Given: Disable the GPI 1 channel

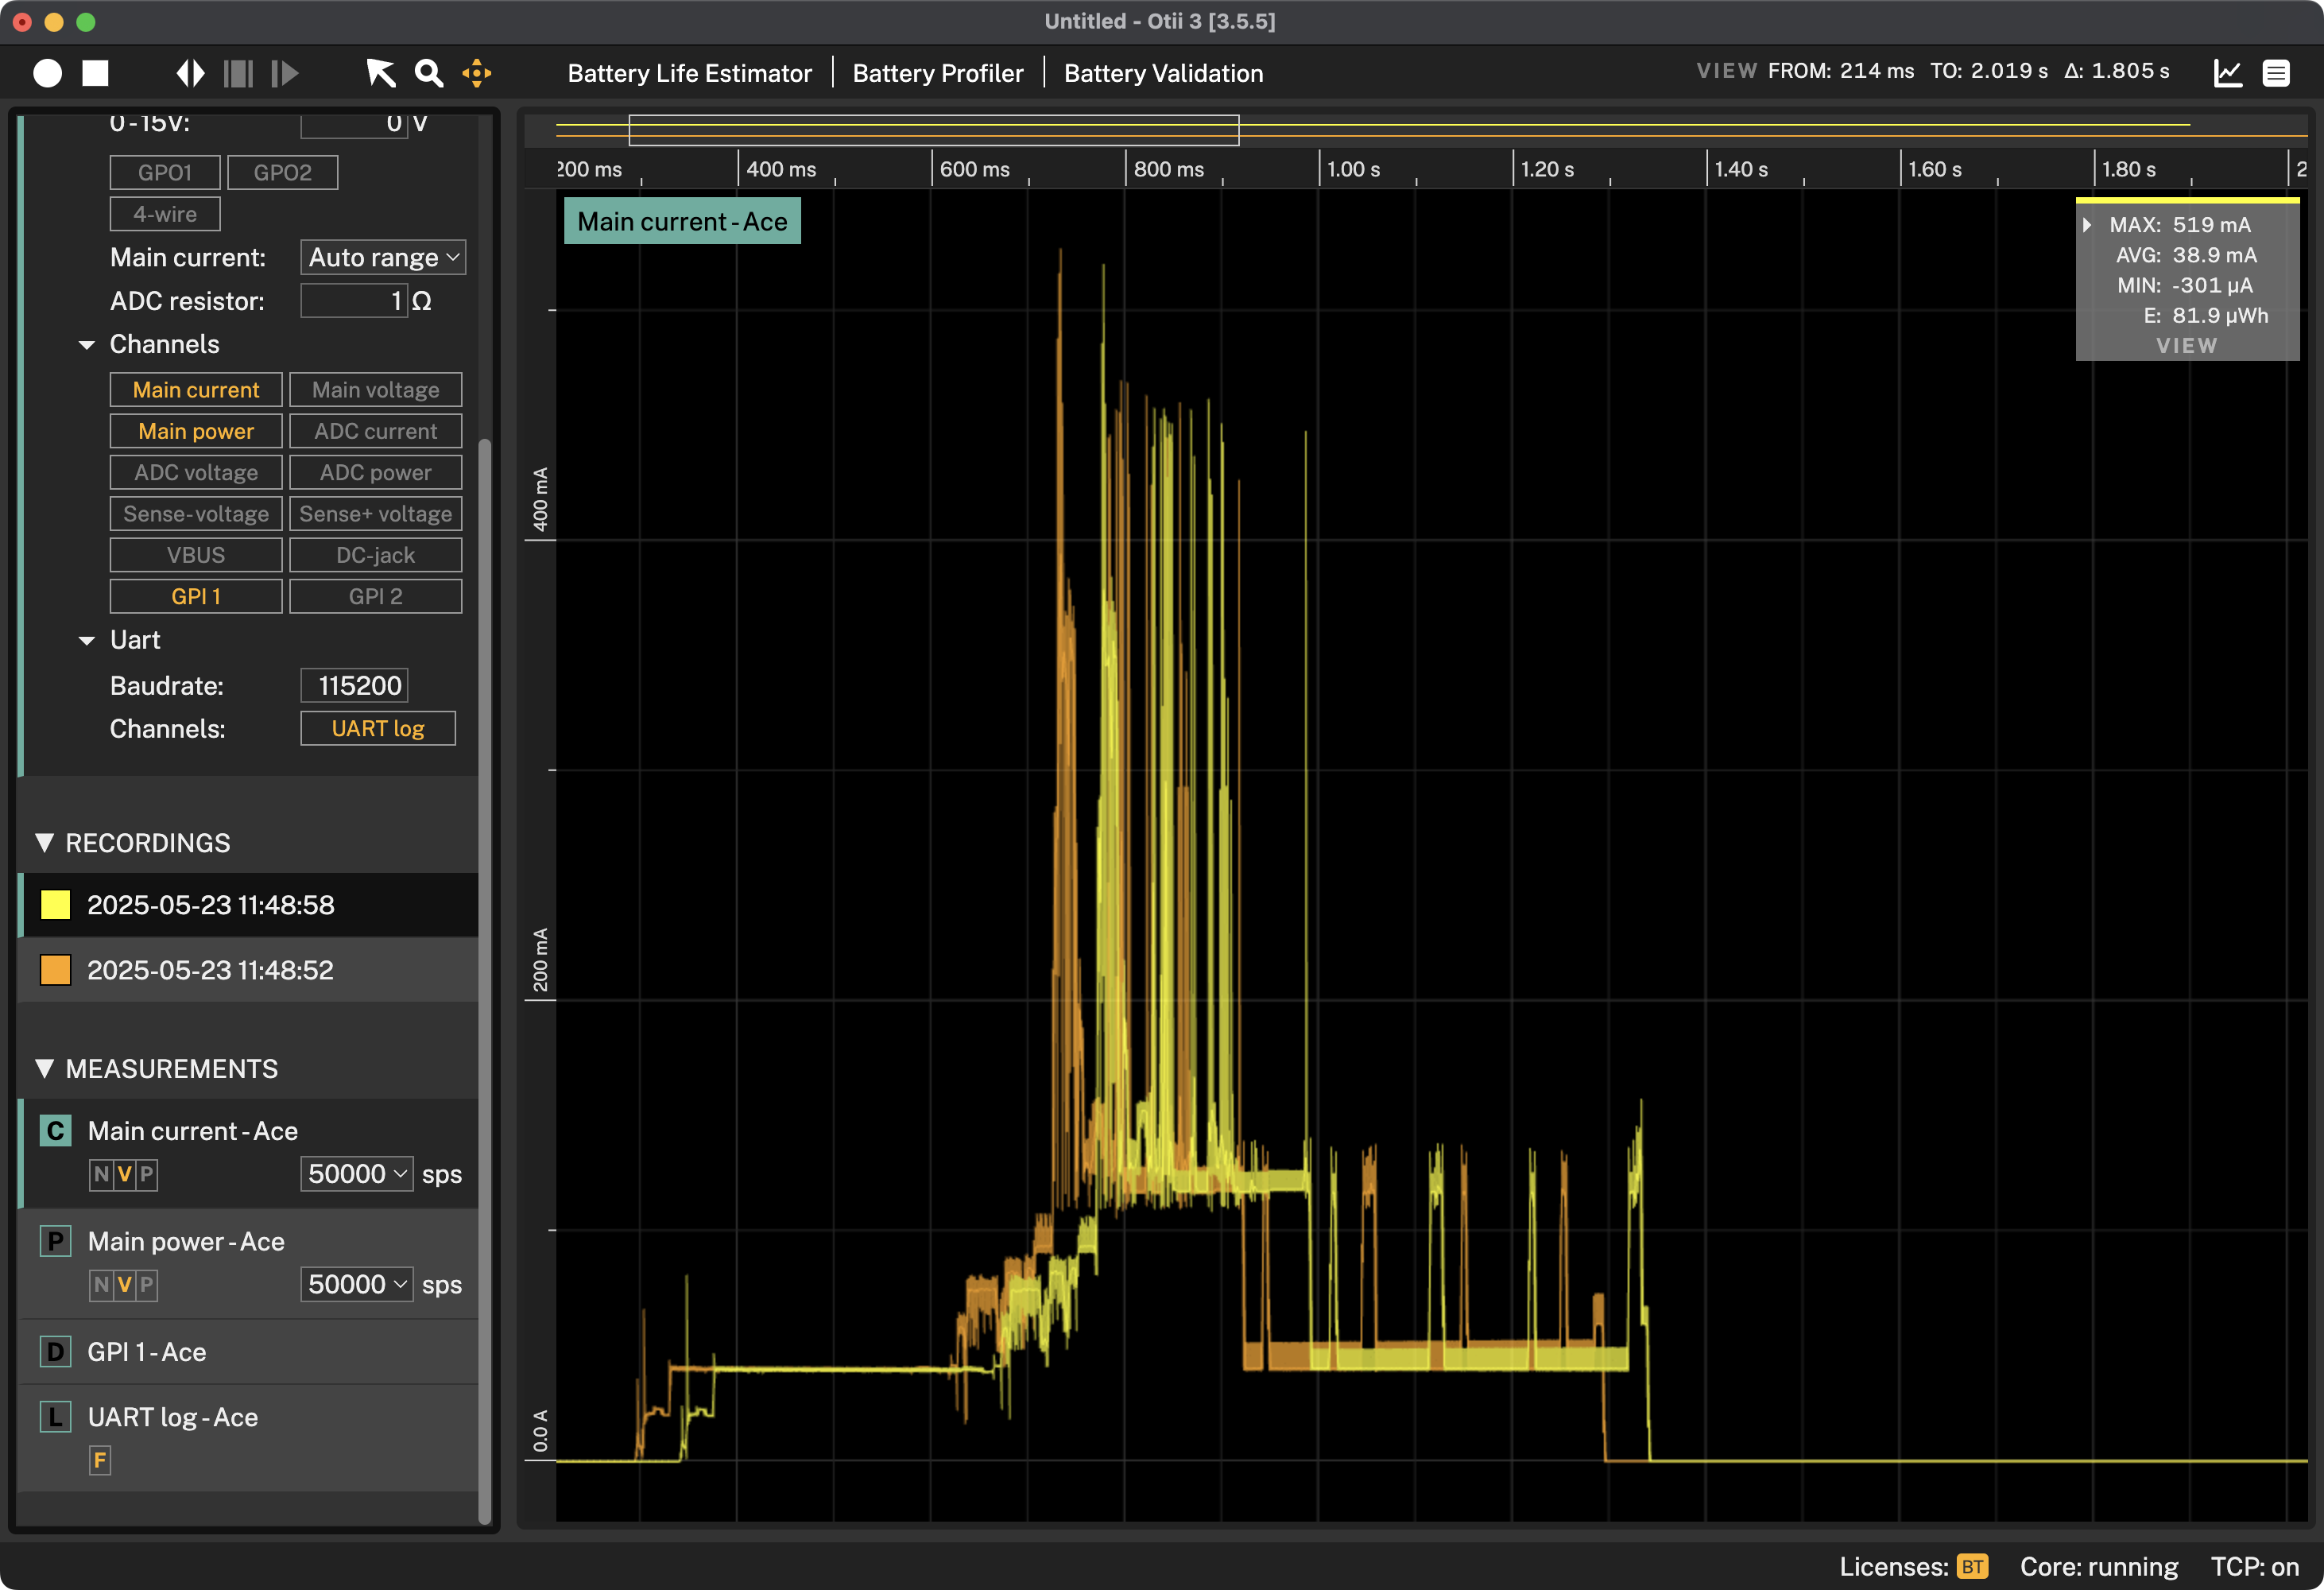Looking at the screenshot, I should pyautogui.click(x=196, y=596).
